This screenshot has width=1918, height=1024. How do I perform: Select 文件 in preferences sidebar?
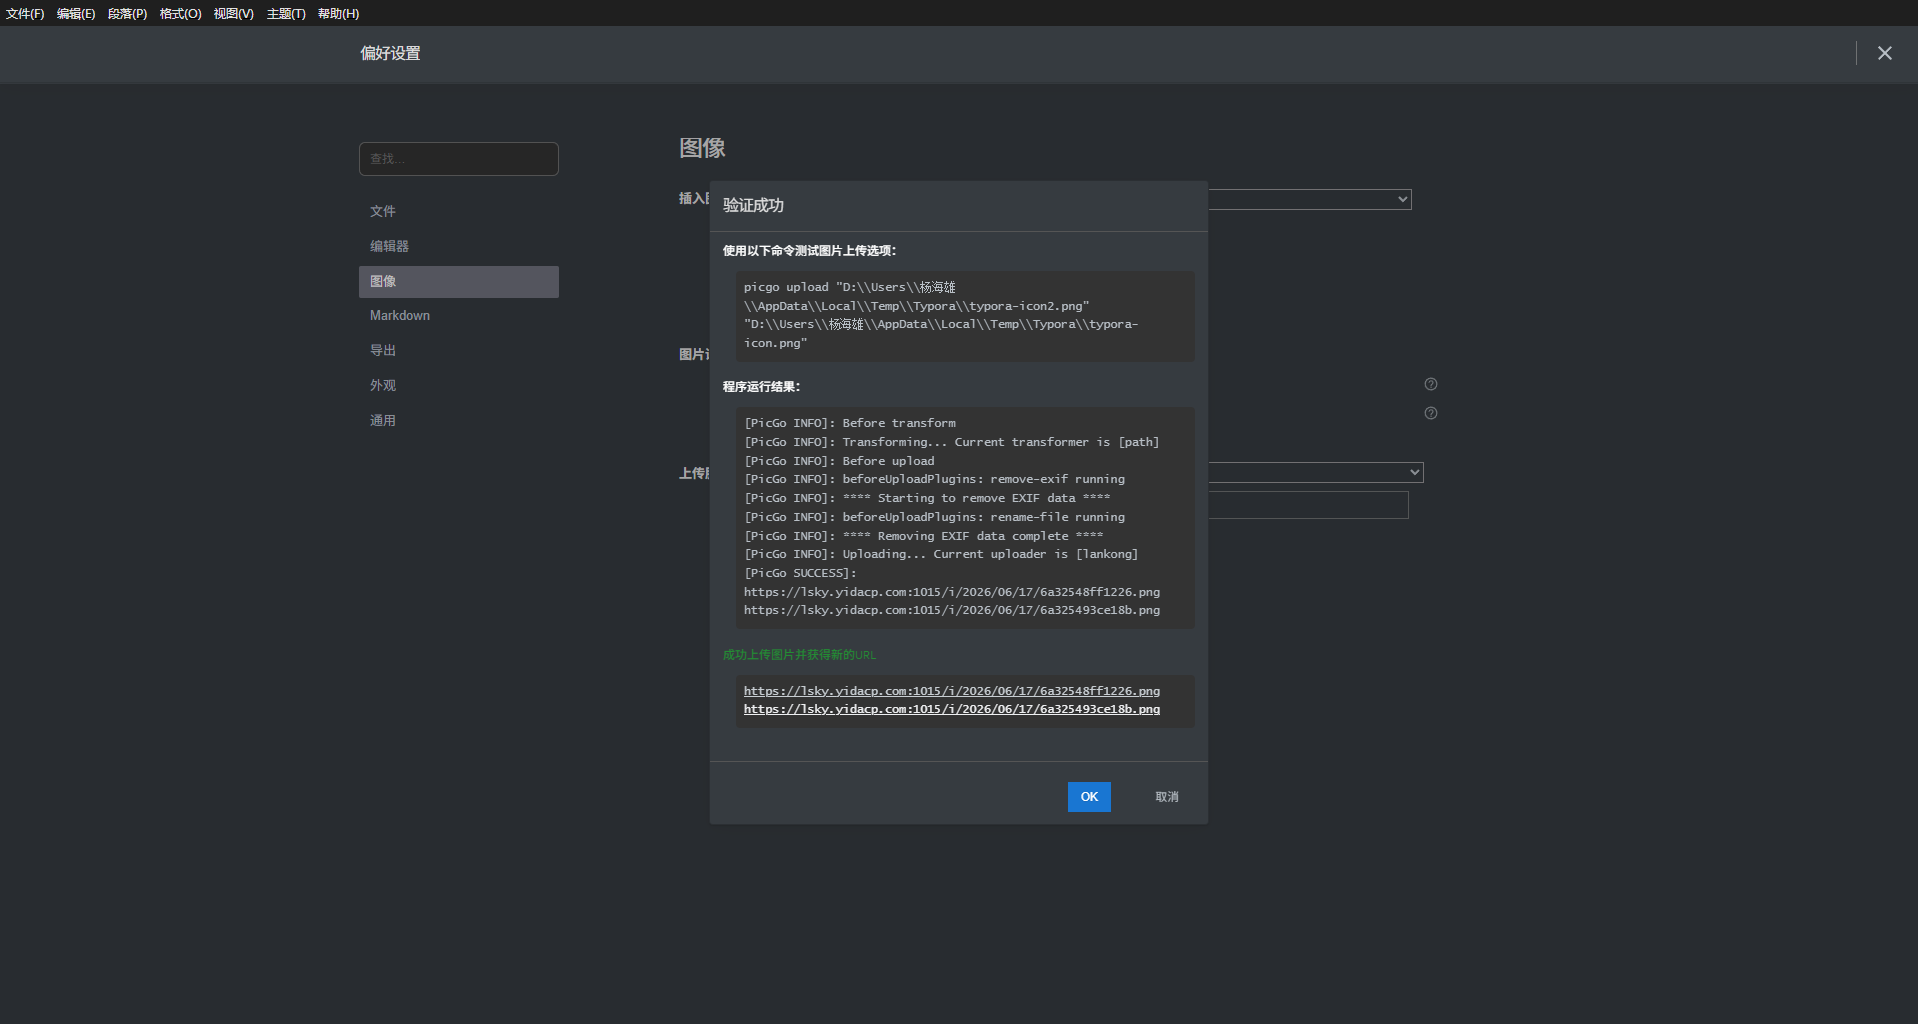[x=459, y=211]
